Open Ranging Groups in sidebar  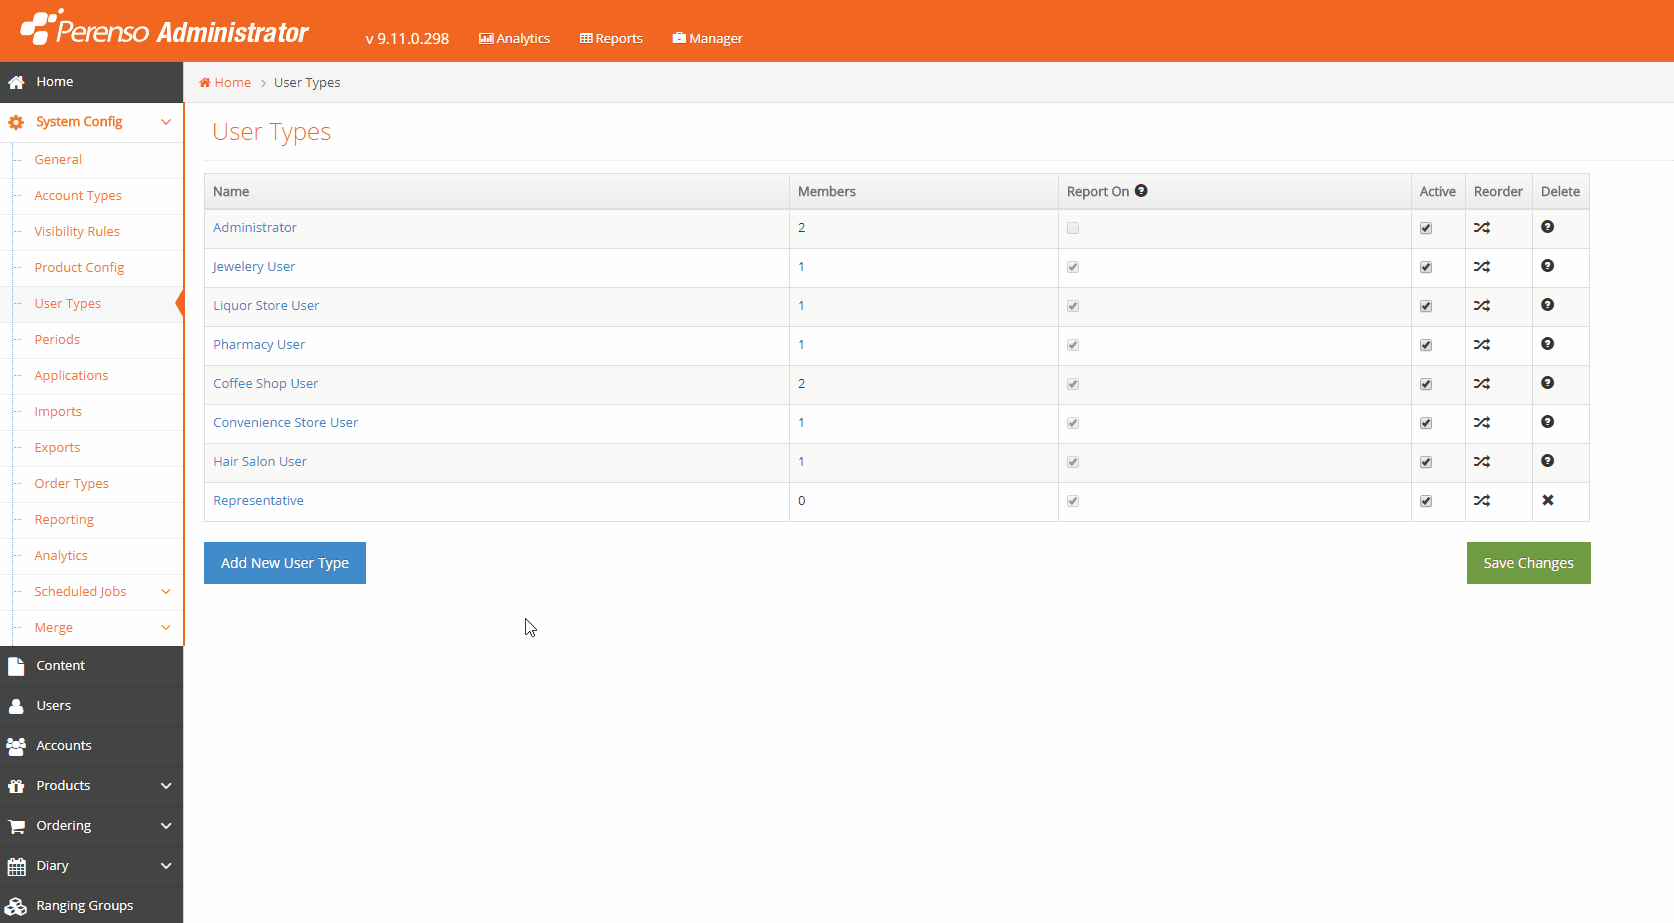(85, 906)
